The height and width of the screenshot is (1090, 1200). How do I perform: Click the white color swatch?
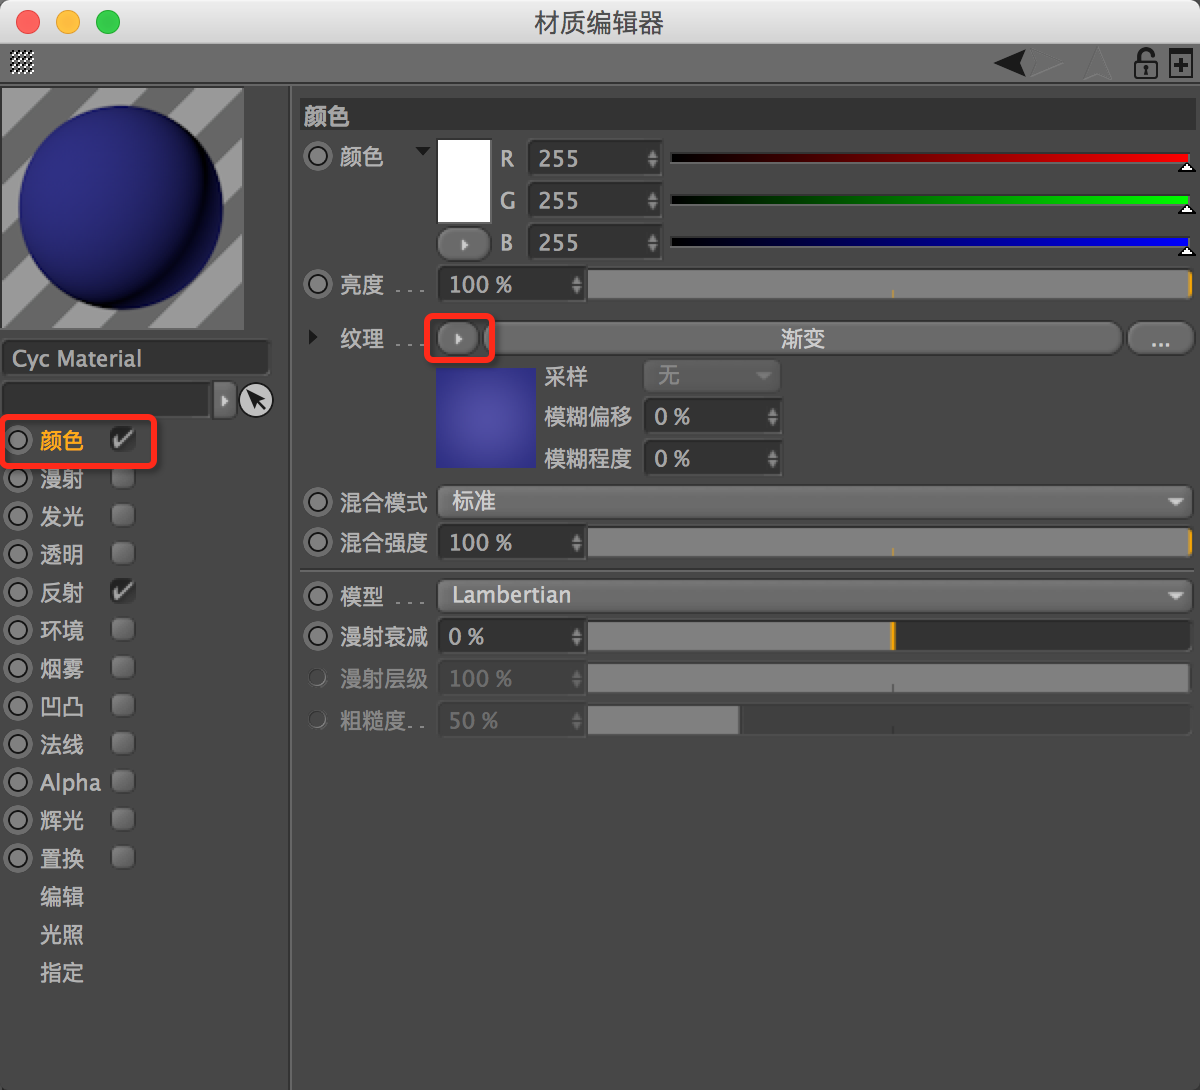pyautogui.click(x=464, y=181)
